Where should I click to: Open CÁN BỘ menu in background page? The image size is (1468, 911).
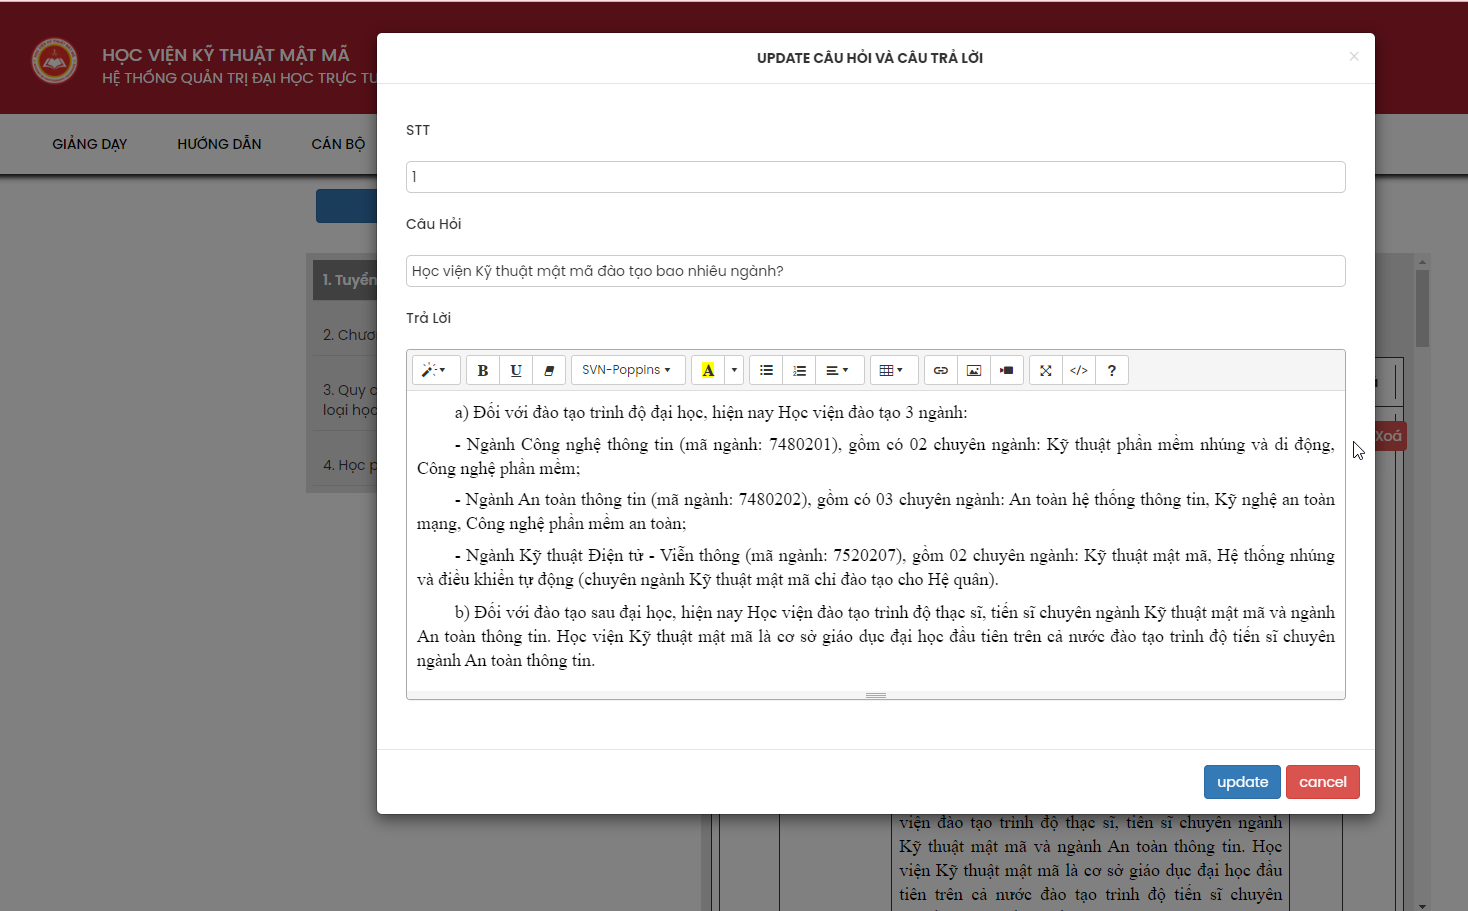[x=338, y=144]
